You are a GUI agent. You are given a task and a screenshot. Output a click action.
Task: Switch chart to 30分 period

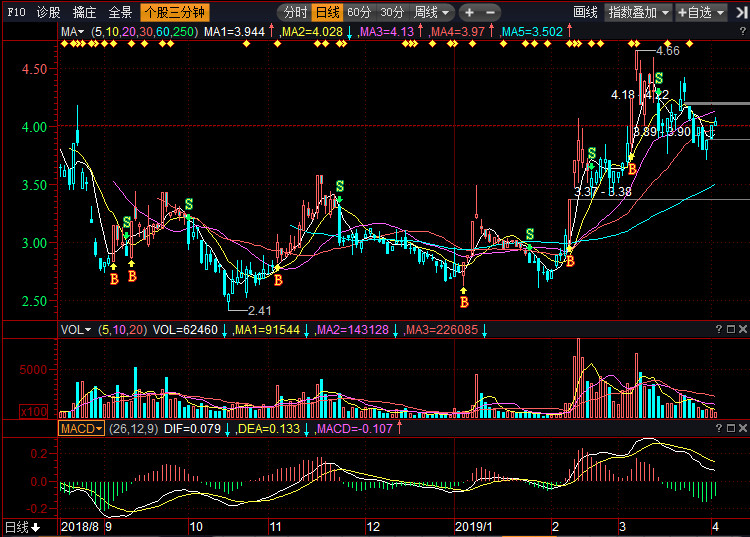tap(393, 13)
